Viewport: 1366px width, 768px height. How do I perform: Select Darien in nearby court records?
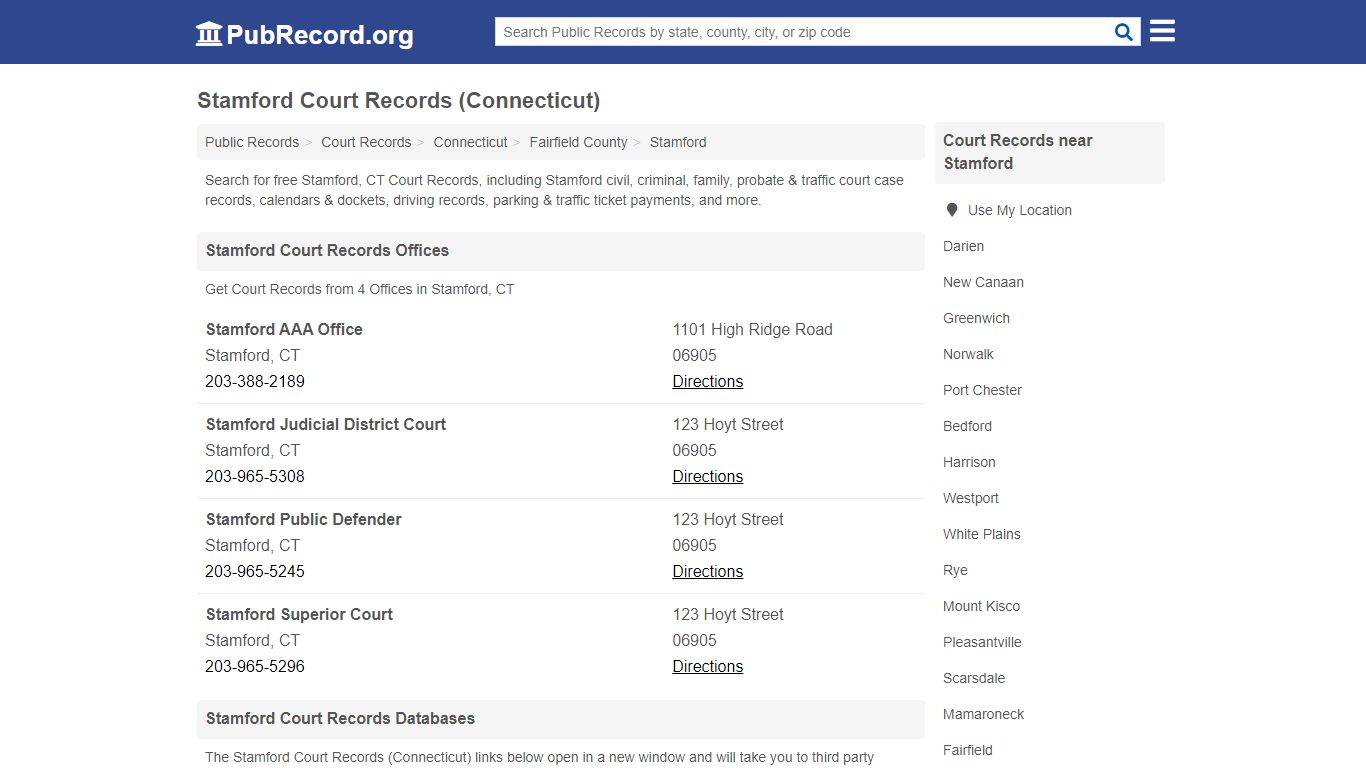963,246
